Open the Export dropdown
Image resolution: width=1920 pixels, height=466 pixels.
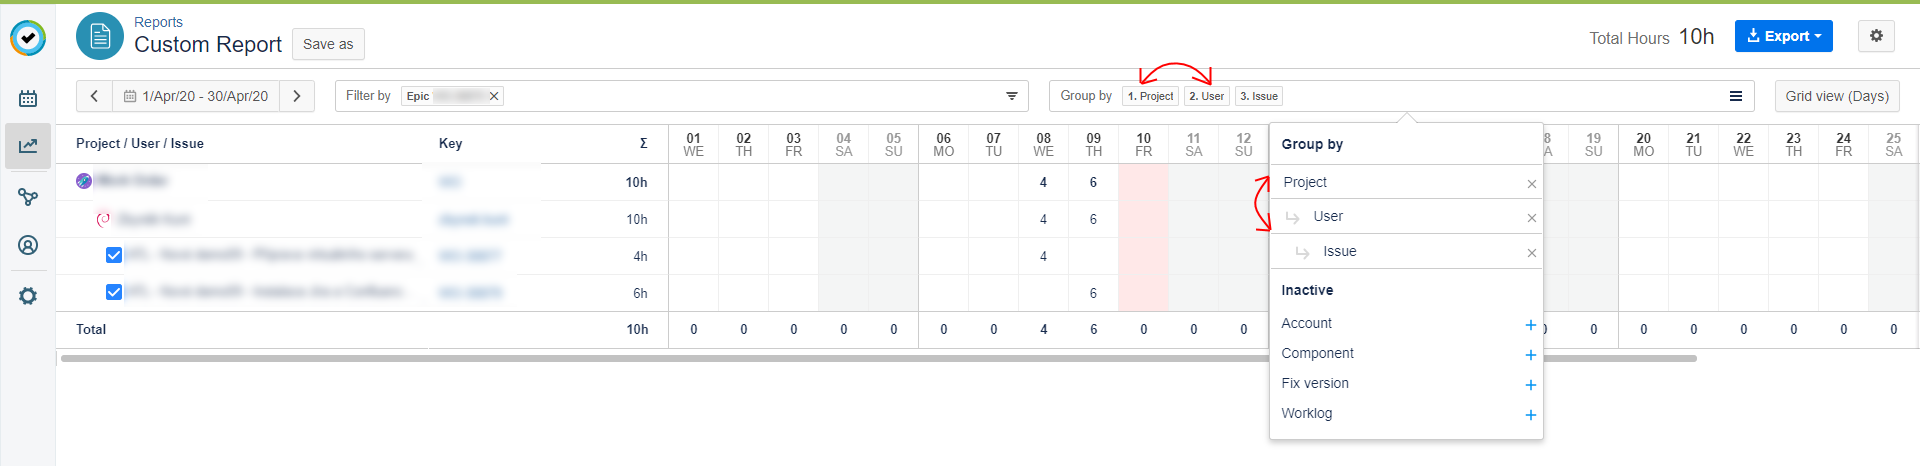point(1783,36)
